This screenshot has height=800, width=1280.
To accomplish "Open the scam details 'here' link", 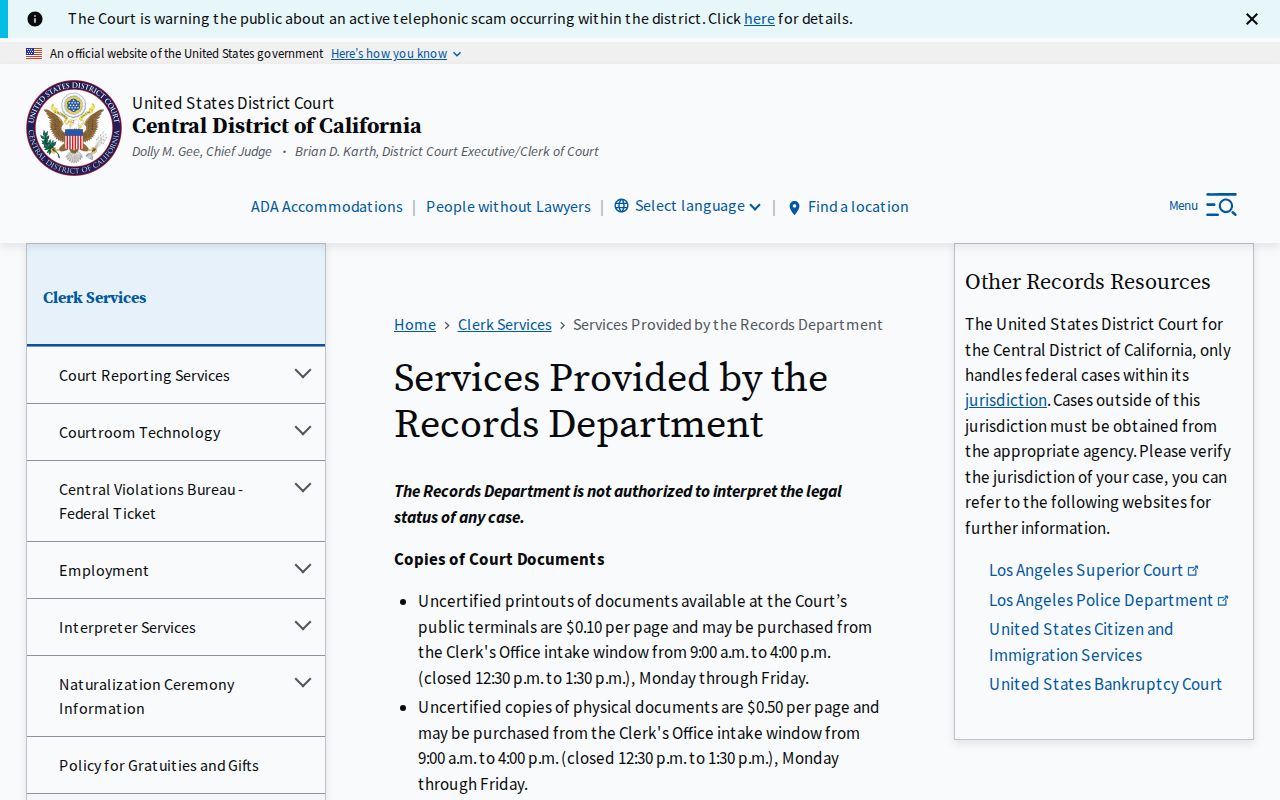I will point(759,19).
